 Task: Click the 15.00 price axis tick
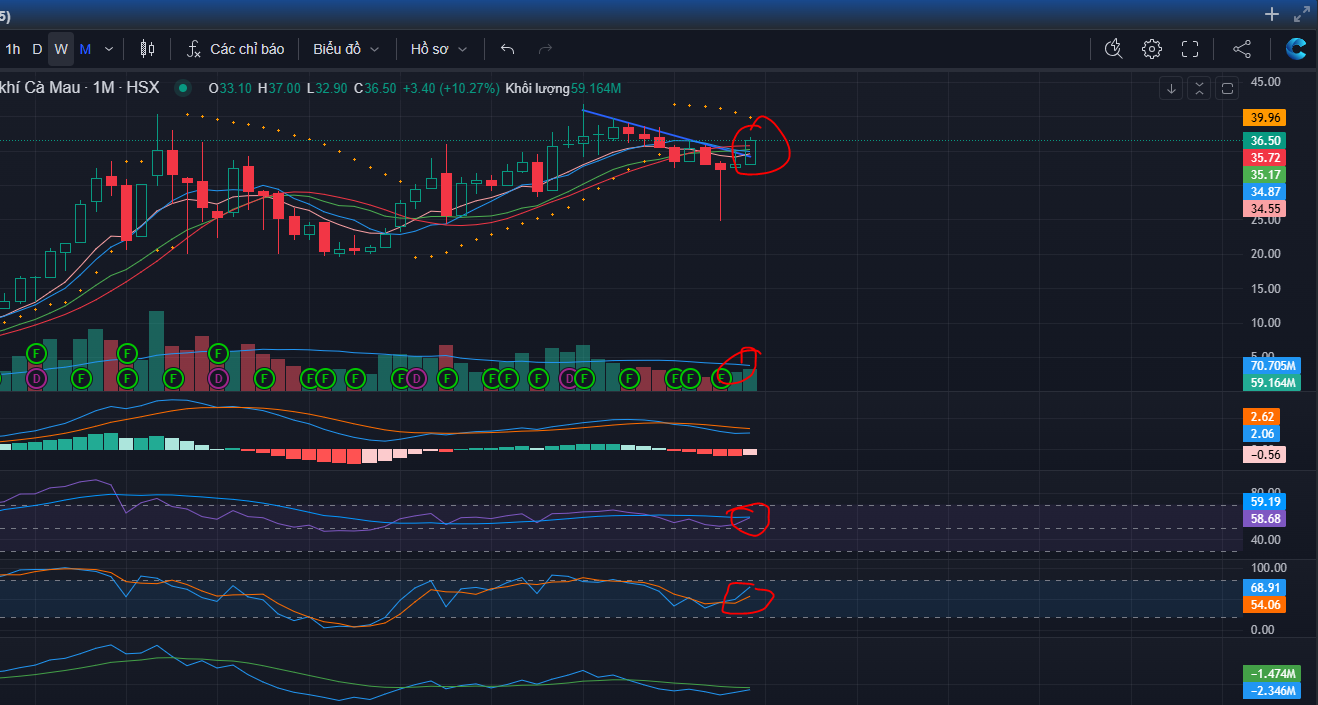[x=1265, y=289]
